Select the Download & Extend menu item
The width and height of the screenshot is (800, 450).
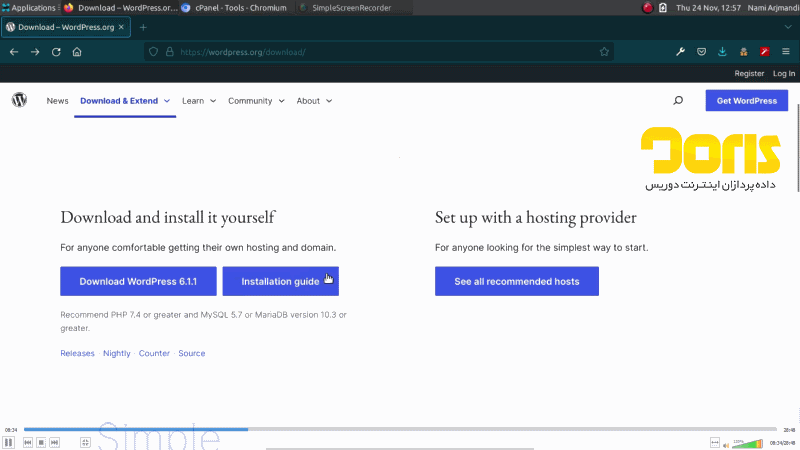[x=119, y=101]
